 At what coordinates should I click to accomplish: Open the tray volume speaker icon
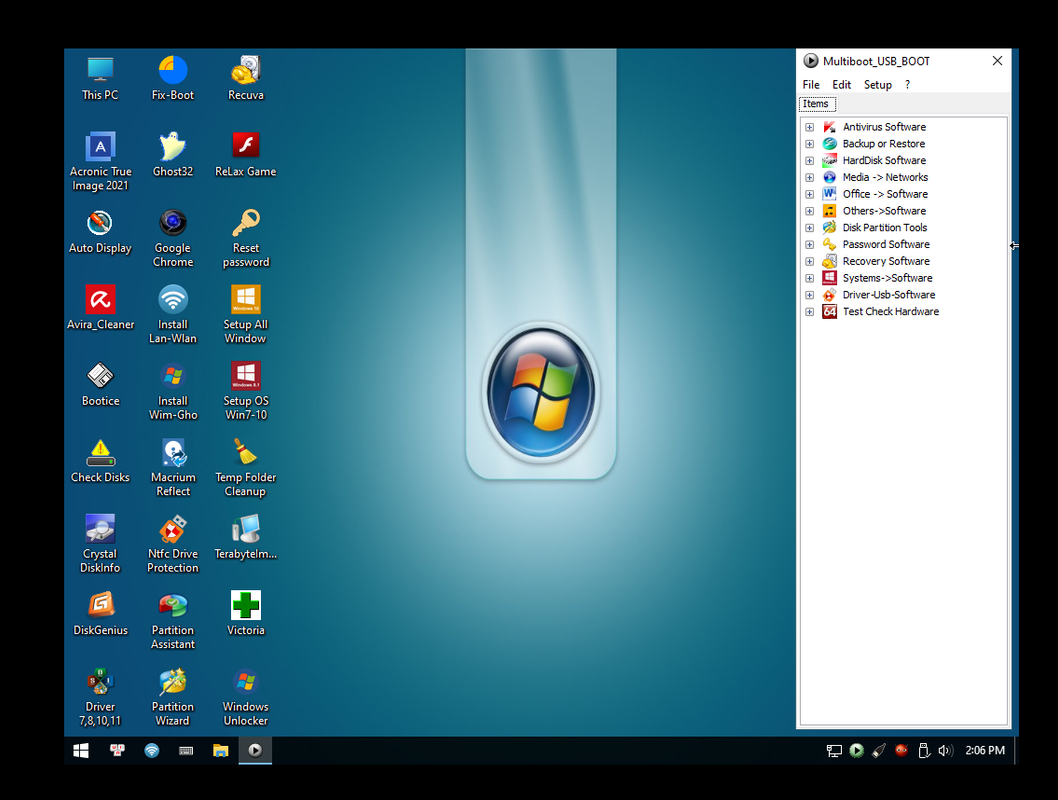[x=945, y=750]
